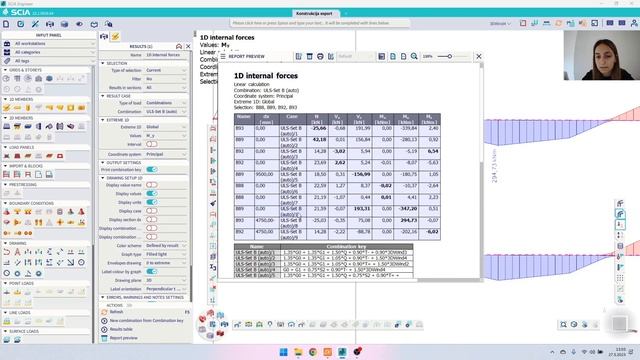The height and width of the screenshot is (360, 640).
Task: Toggle Label colour by graph switch
Action: click(151, 271)
